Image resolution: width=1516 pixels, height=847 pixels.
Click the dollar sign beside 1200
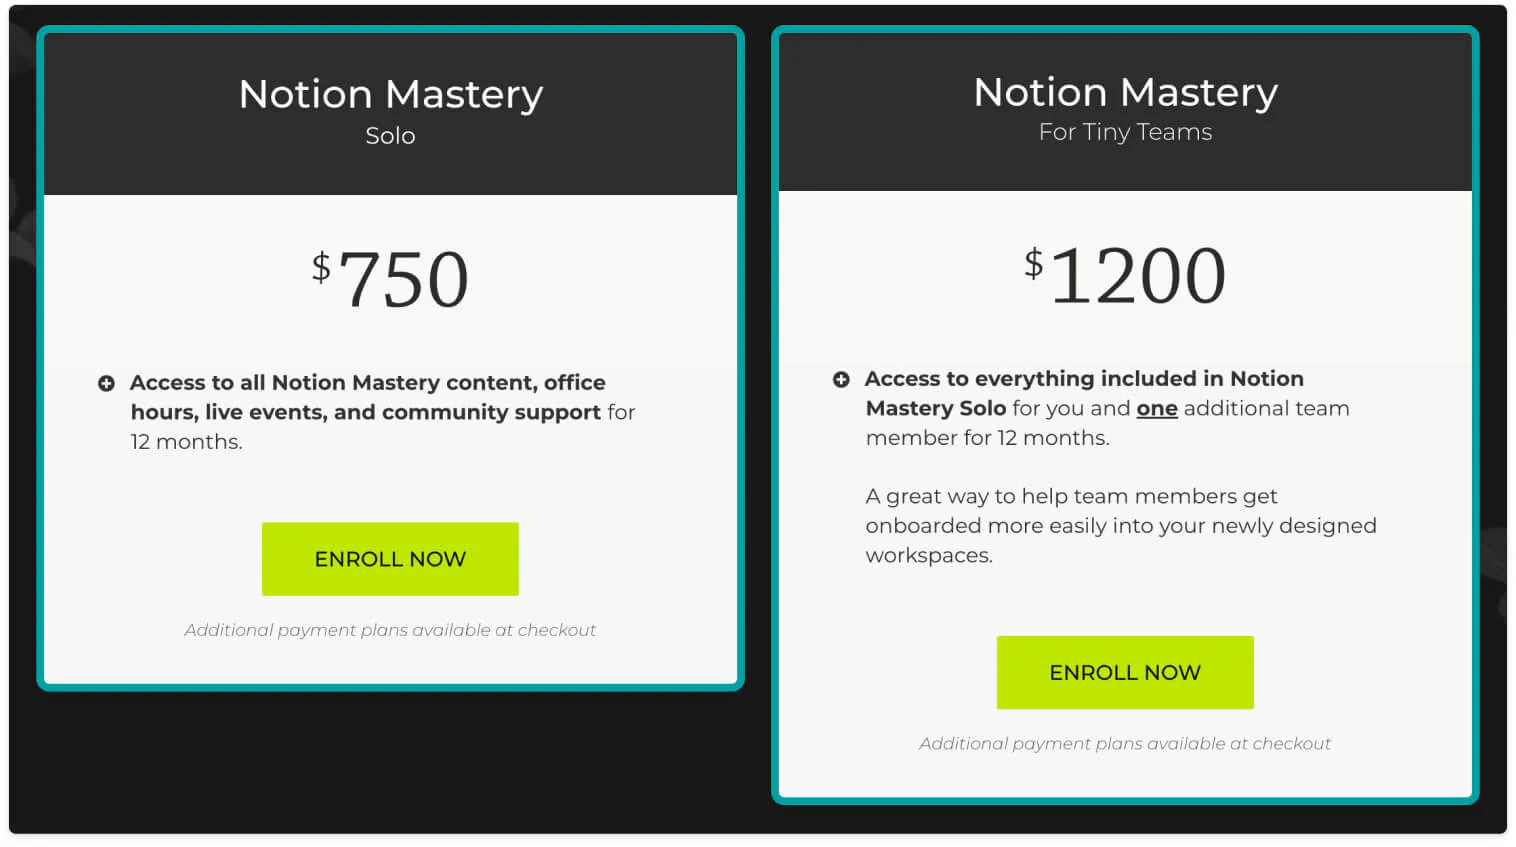[x=1034, y=263]
